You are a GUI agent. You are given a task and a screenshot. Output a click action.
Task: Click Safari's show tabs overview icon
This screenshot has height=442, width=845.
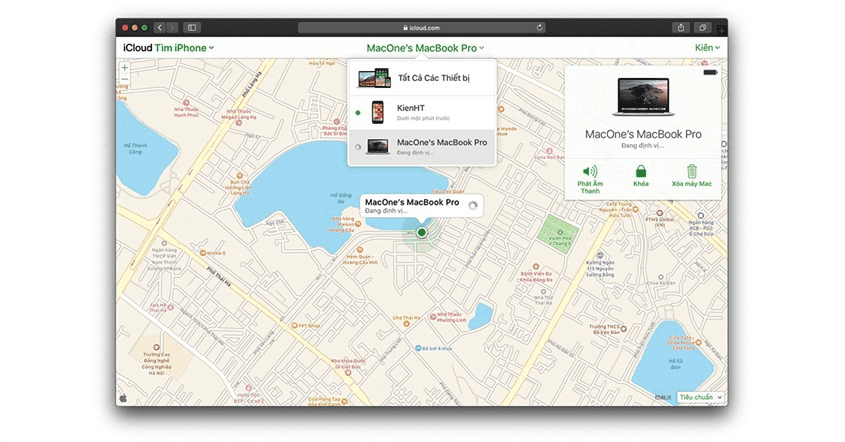click(x=703, y=27)
